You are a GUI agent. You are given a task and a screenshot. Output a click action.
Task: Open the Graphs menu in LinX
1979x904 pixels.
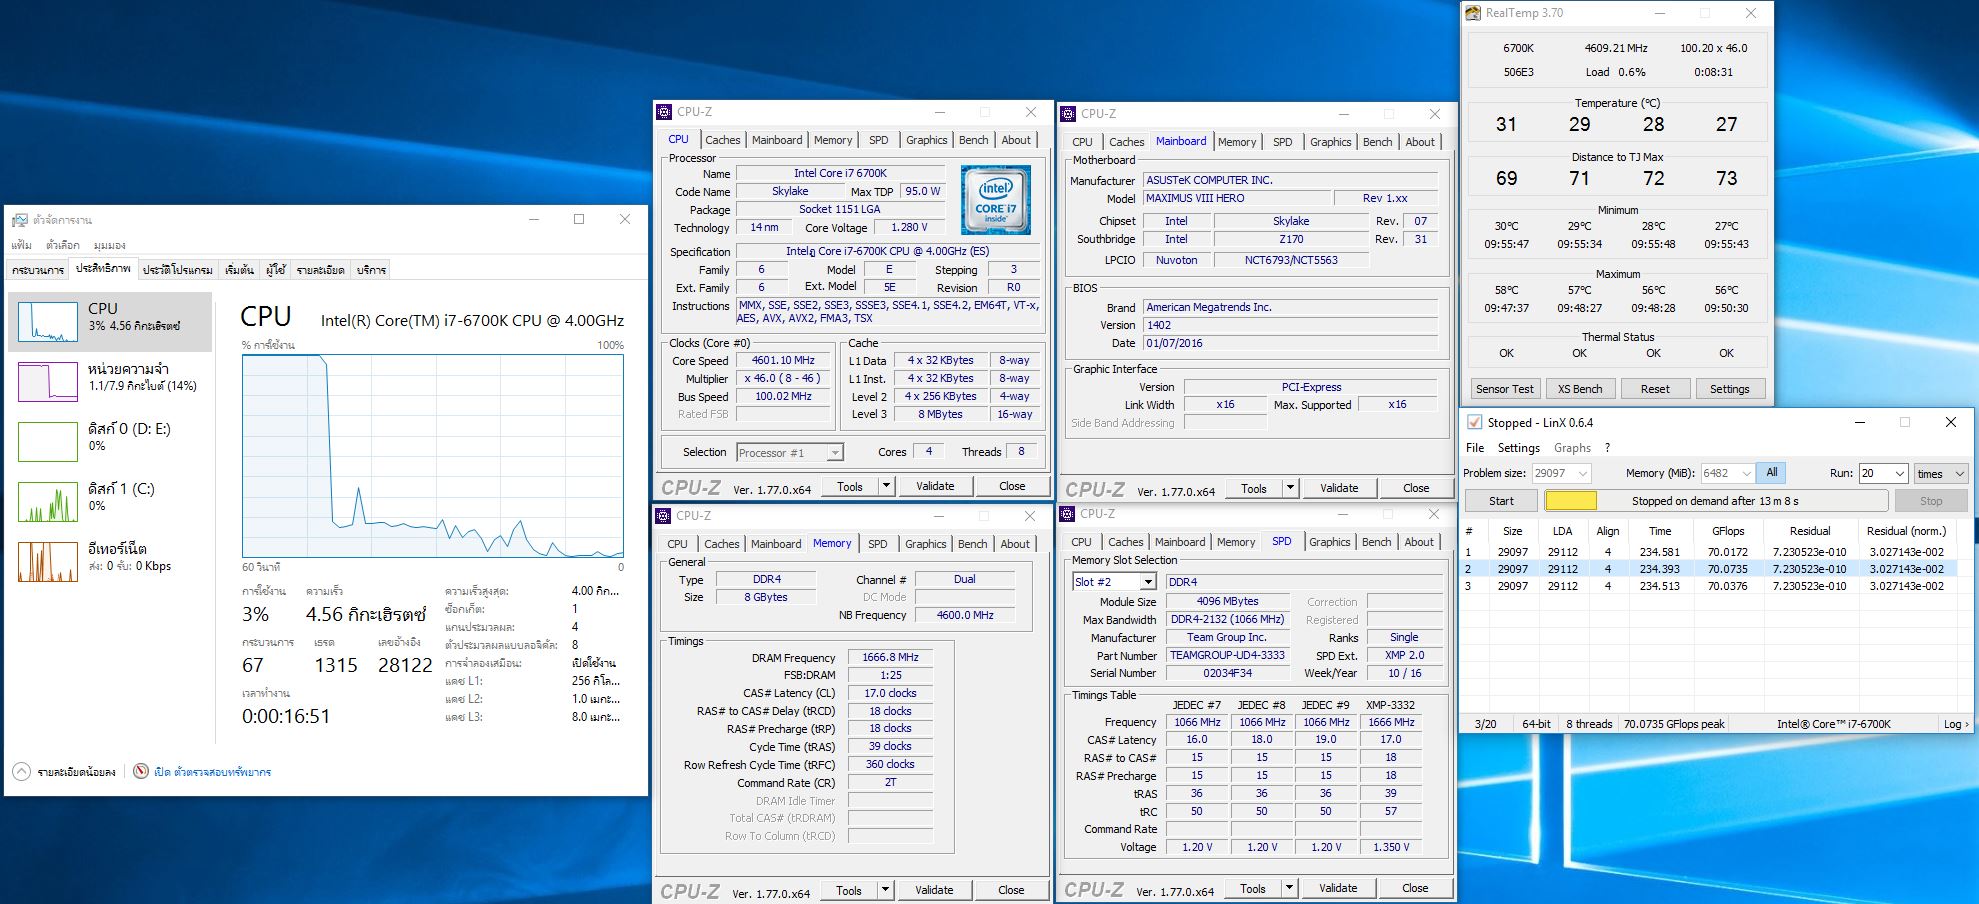(1571, 448)
